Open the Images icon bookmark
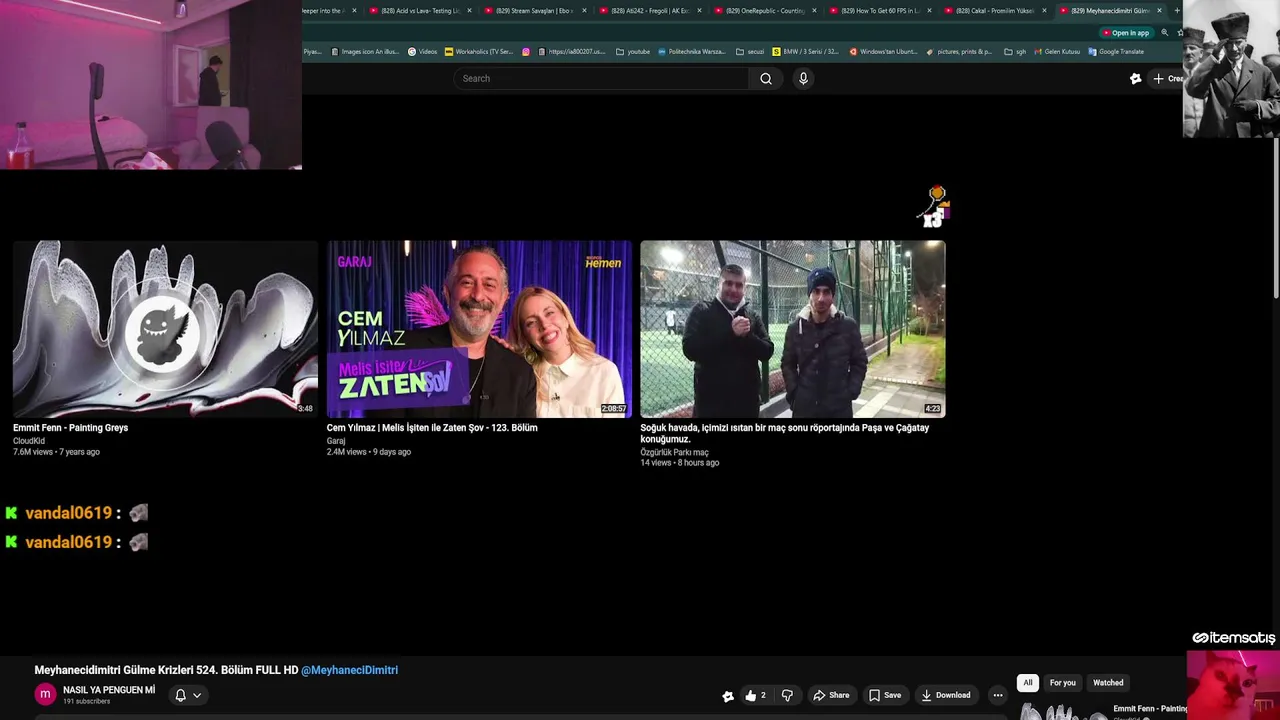 pos(365,52)
